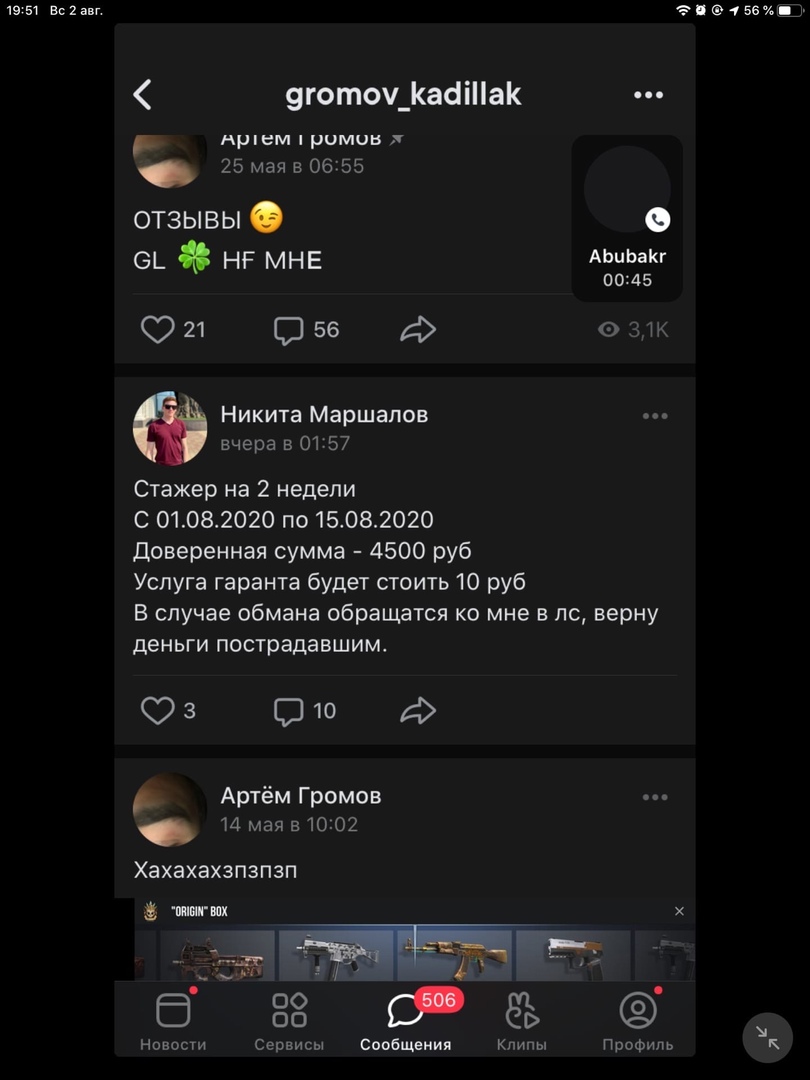Open the 10 comments on Никита Маршалов's post
Viewport: 810px width, 1080px height.
pyautogui.click(x=289, y=711)
